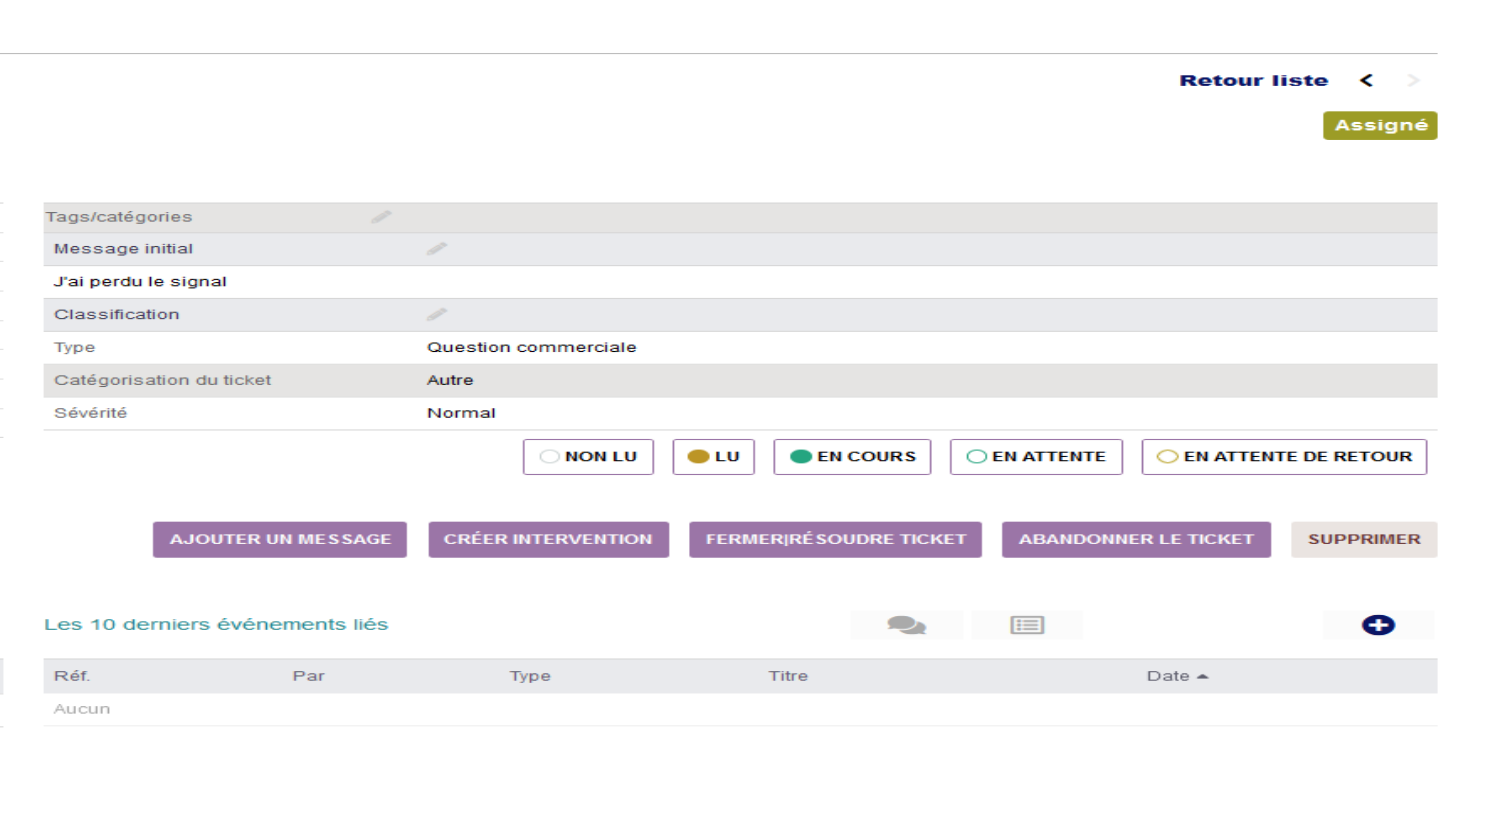The height and width of the screenshot is (827, 1488).
Task: Sort events by Type column header
Action: coord(530,676)
